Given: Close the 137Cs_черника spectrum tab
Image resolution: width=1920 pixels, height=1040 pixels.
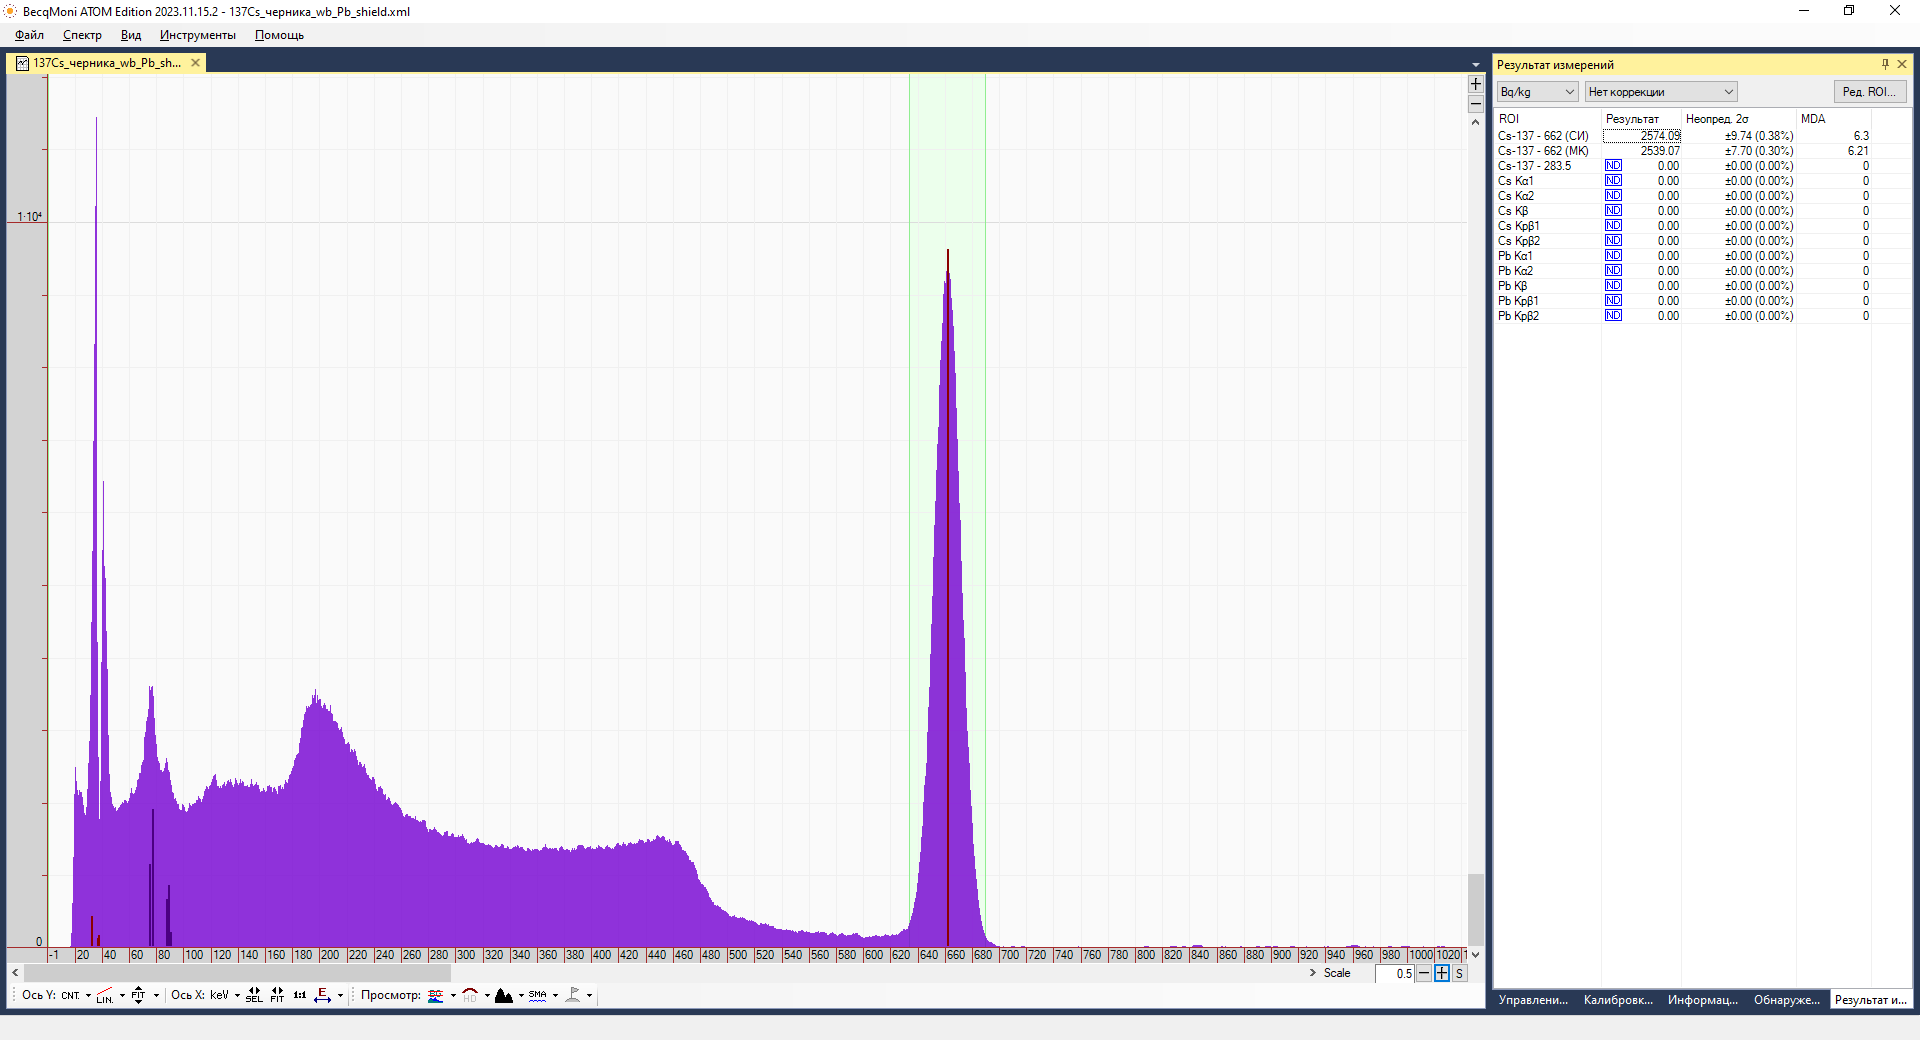Looking at the screenshot, I should click(196, 63).
